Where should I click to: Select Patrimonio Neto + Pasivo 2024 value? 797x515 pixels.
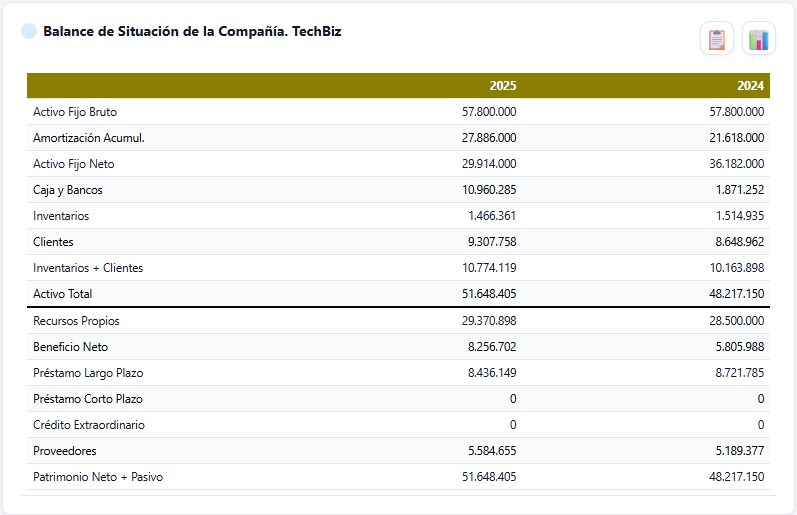pyautogui.click(x=737, y=476)
